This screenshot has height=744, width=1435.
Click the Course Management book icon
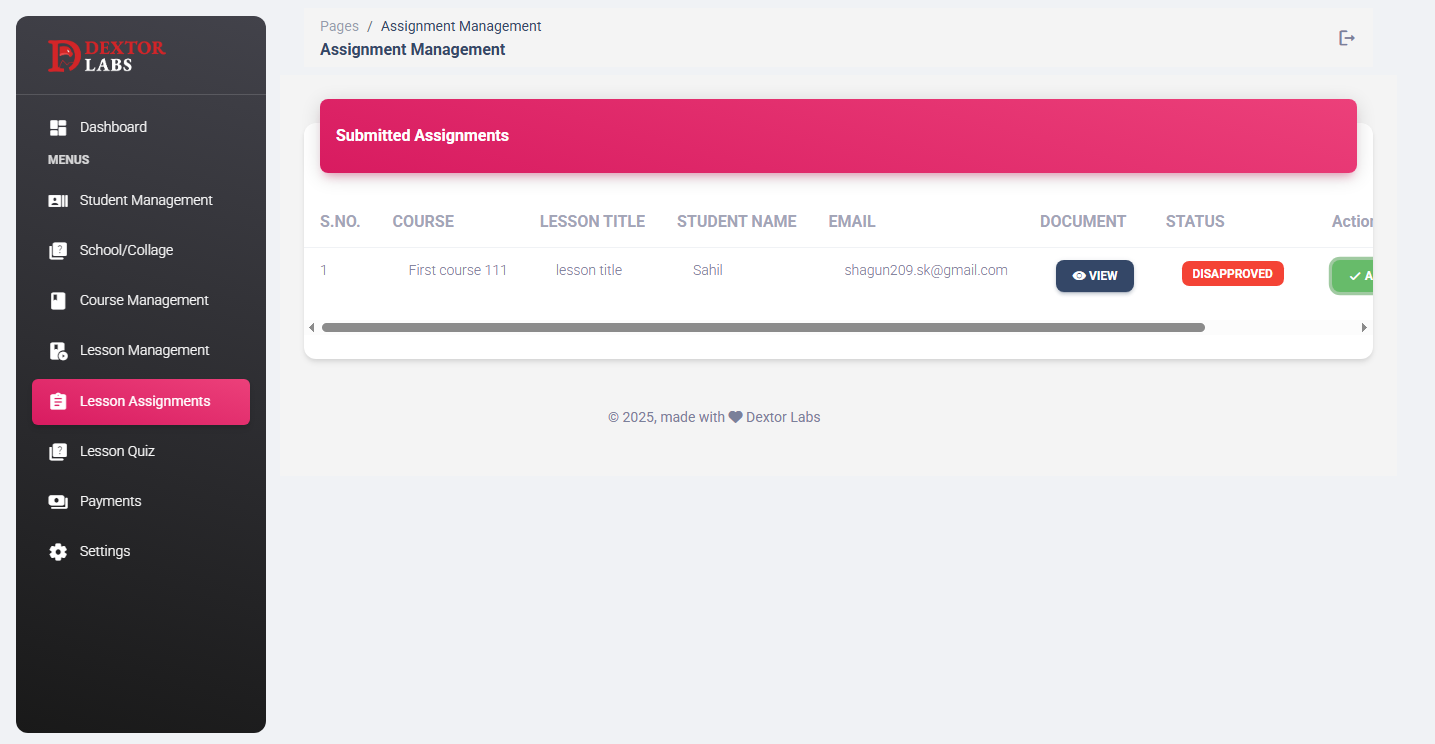click(x=58, y=301)
